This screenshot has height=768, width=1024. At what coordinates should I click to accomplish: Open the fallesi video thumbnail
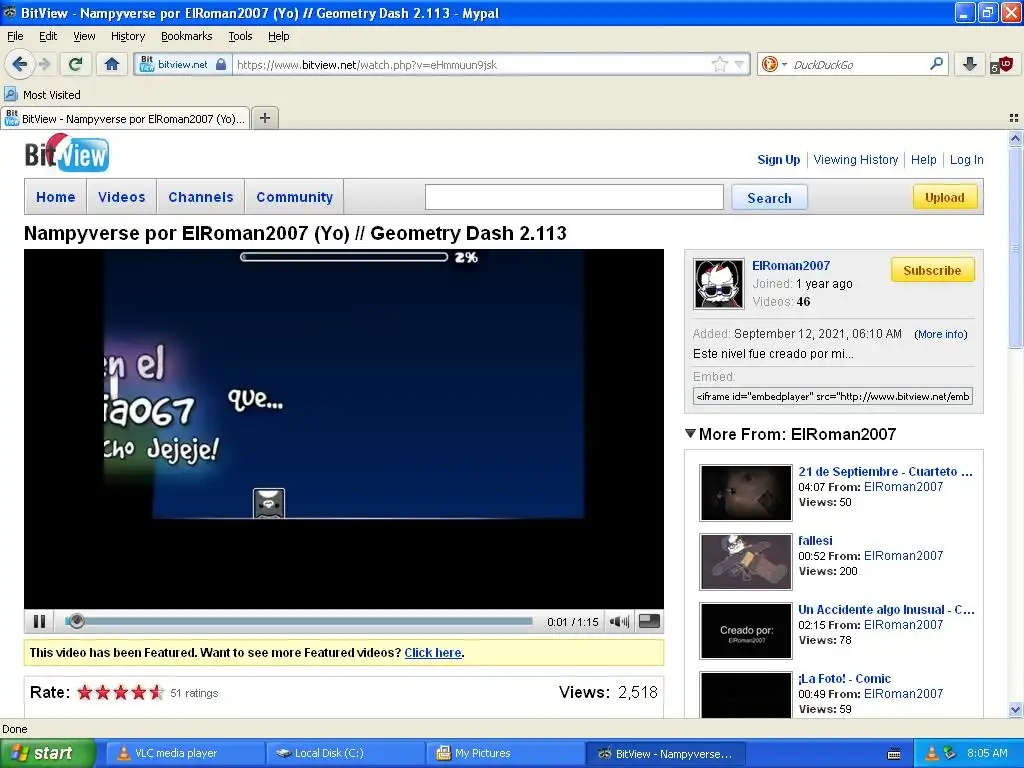pos(745,562)
